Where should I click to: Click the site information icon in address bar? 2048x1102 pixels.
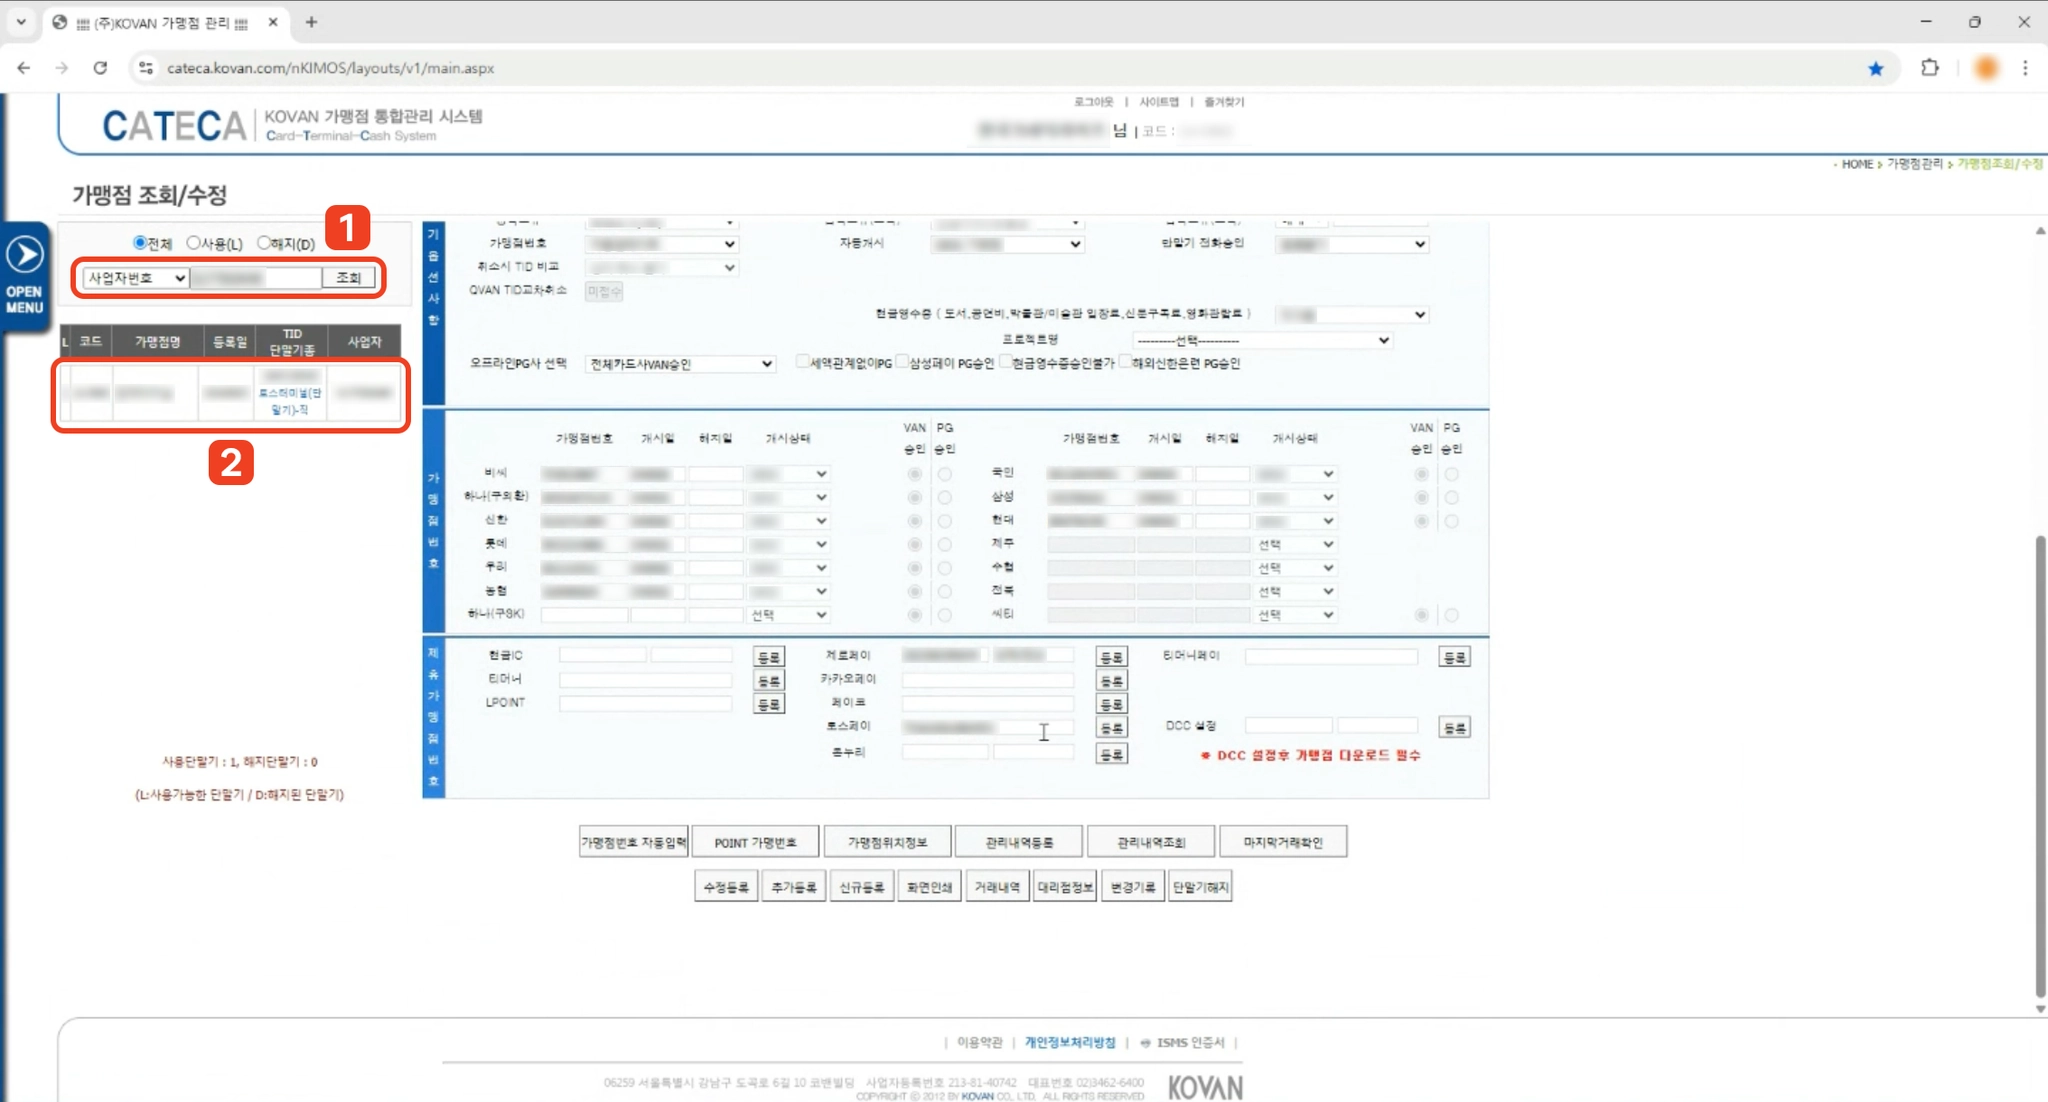pos(146,68)
